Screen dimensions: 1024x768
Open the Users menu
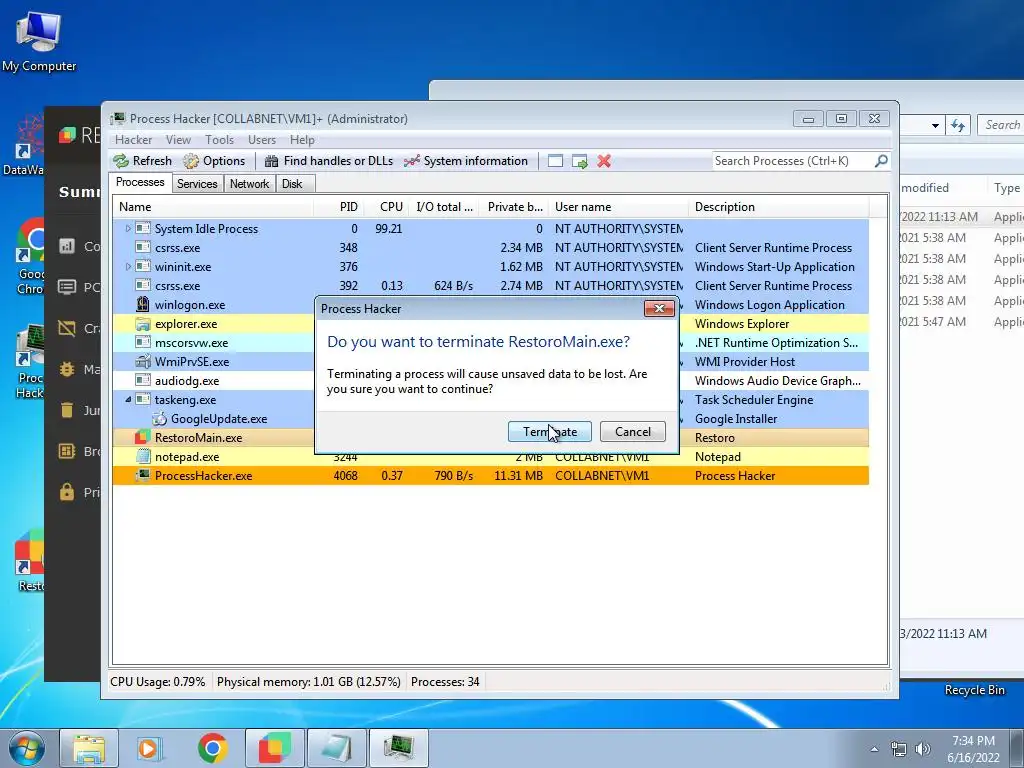click(x=262, y=140)
